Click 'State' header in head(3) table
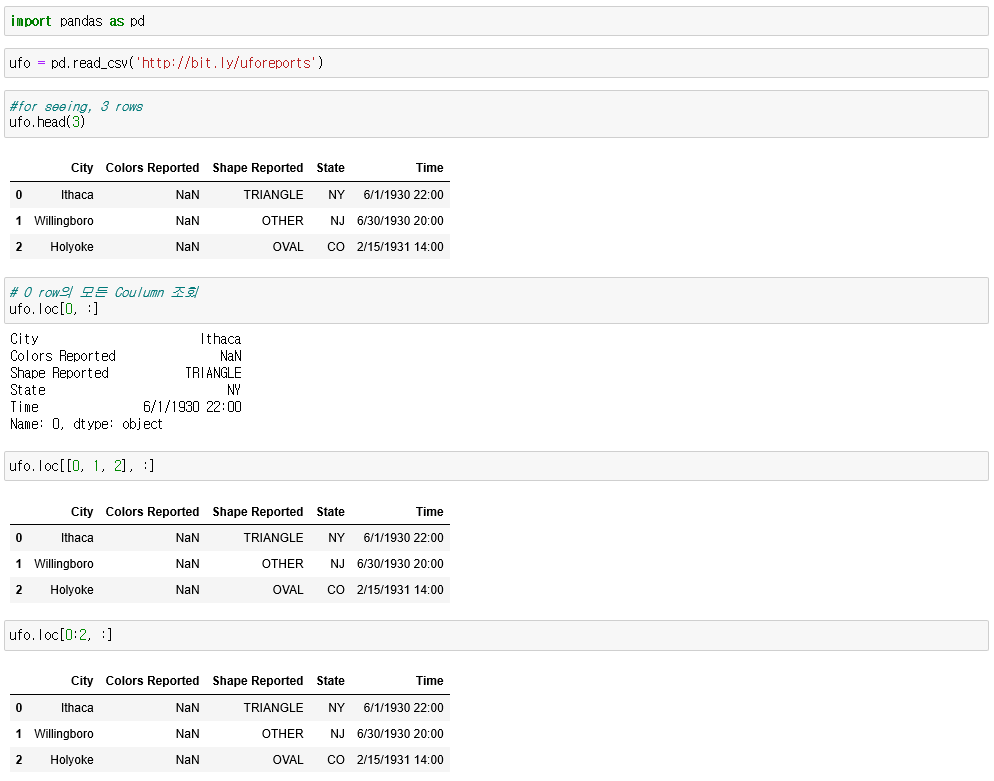Image resolution: width=994 pixels, height=781 pixels. (330, 168)
